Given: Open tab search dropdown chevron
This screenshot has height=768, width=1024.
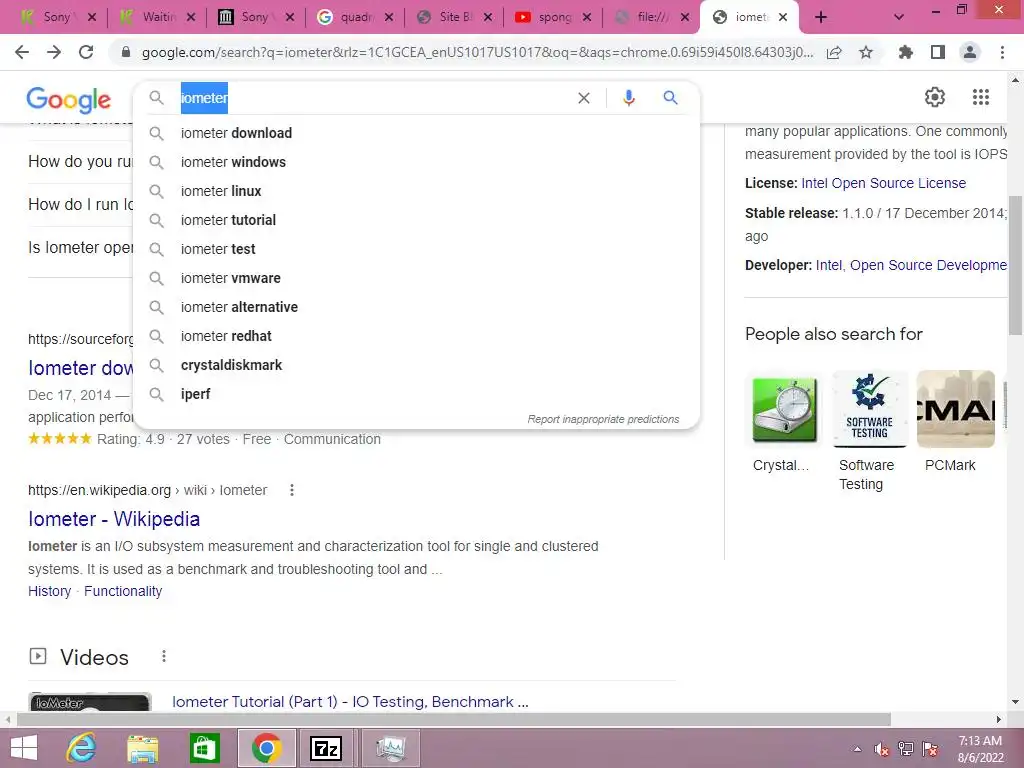Looking at the screenshot, I should (899, 18).
